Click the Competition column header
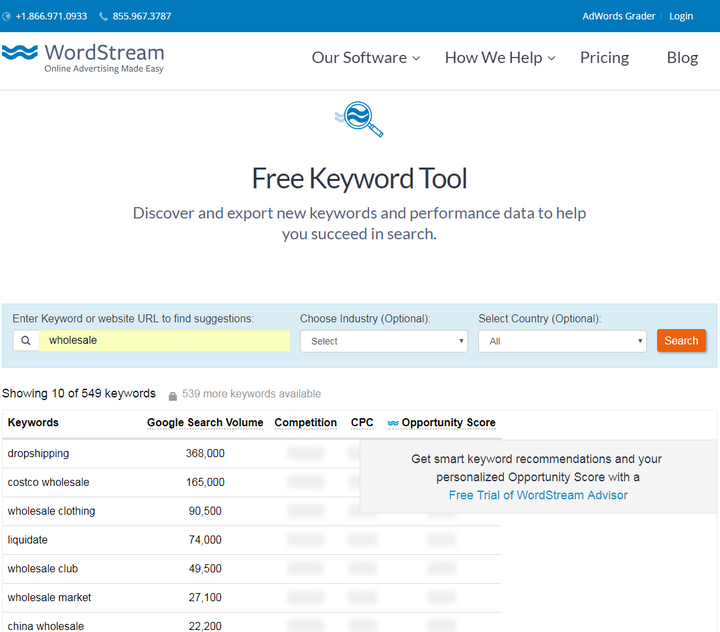The height and width of the screenshot is (632, 720). pyautogui.click(x=305, y=423)
